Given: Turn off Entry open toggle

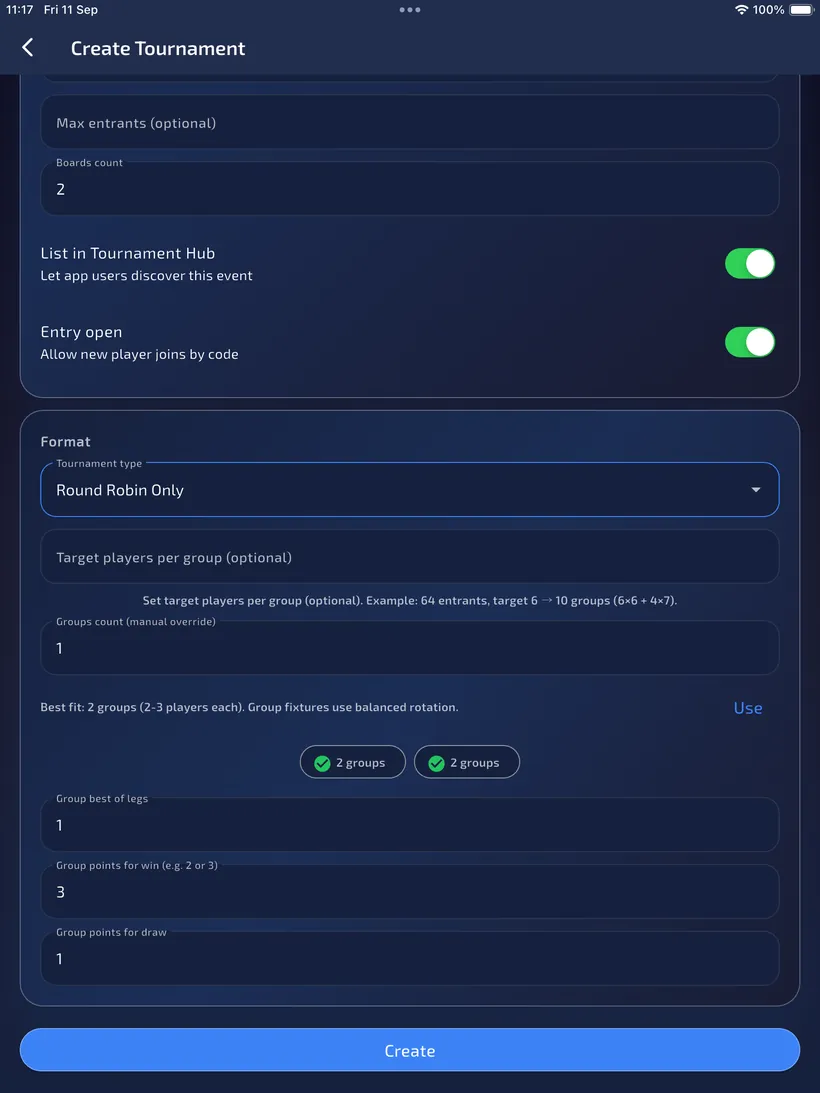Looking at the screenshot, I should click(750, 342).
